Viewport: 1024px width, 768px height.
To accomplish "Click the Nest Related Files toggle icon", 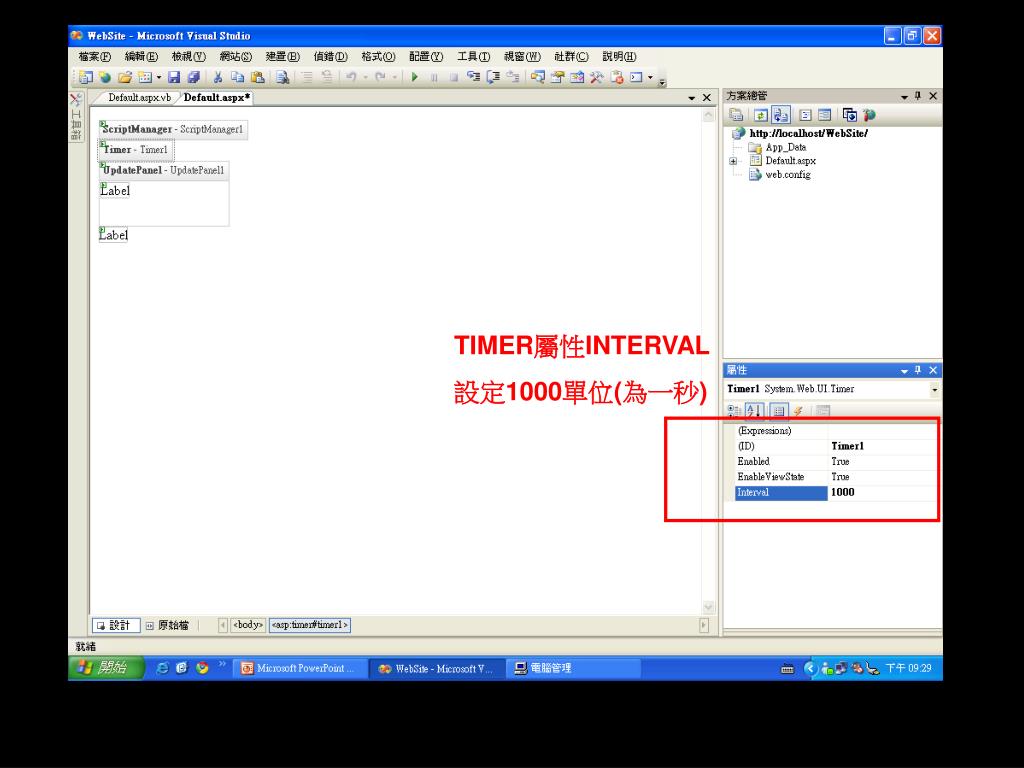I will click(x=779, y=115).
